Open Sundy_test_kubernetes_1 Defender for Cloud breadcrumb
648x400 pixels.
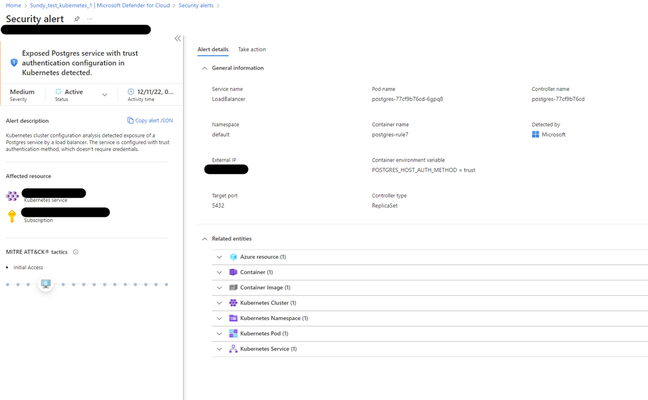click(100, 5)
